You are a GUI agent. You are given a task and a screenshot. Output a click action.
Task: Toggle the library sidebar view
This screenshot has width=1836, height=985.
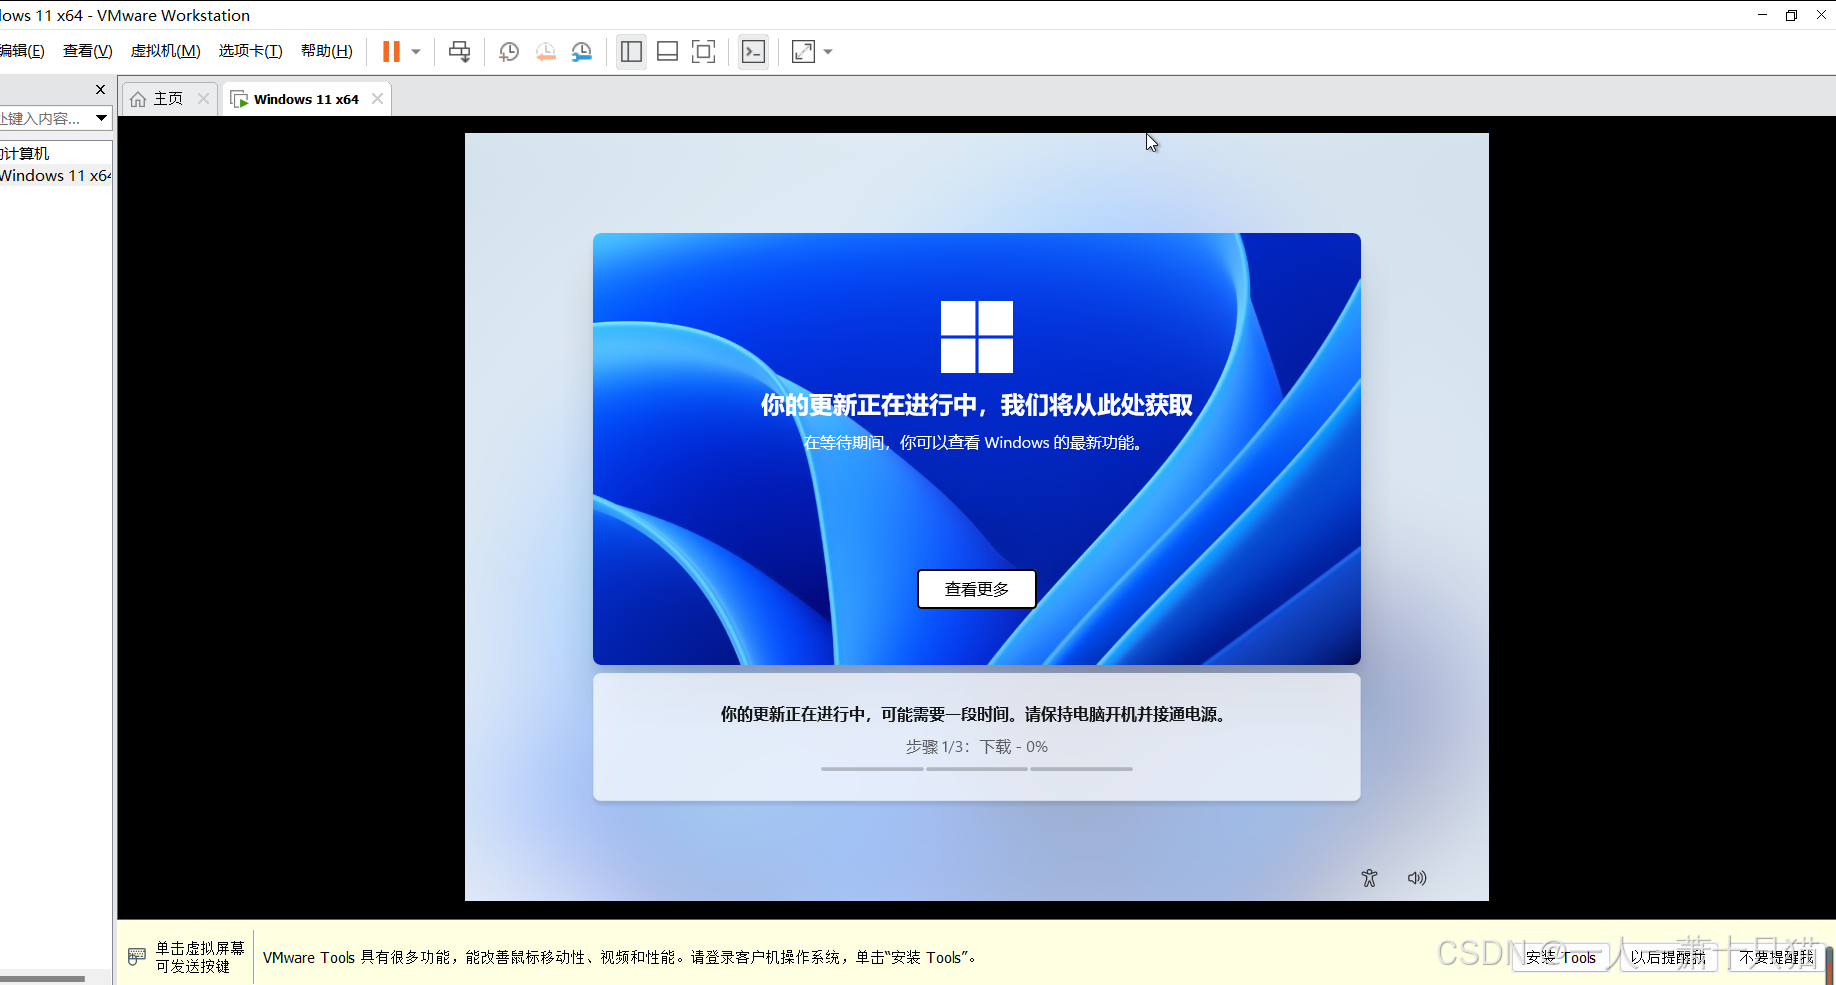pos(631,52)
